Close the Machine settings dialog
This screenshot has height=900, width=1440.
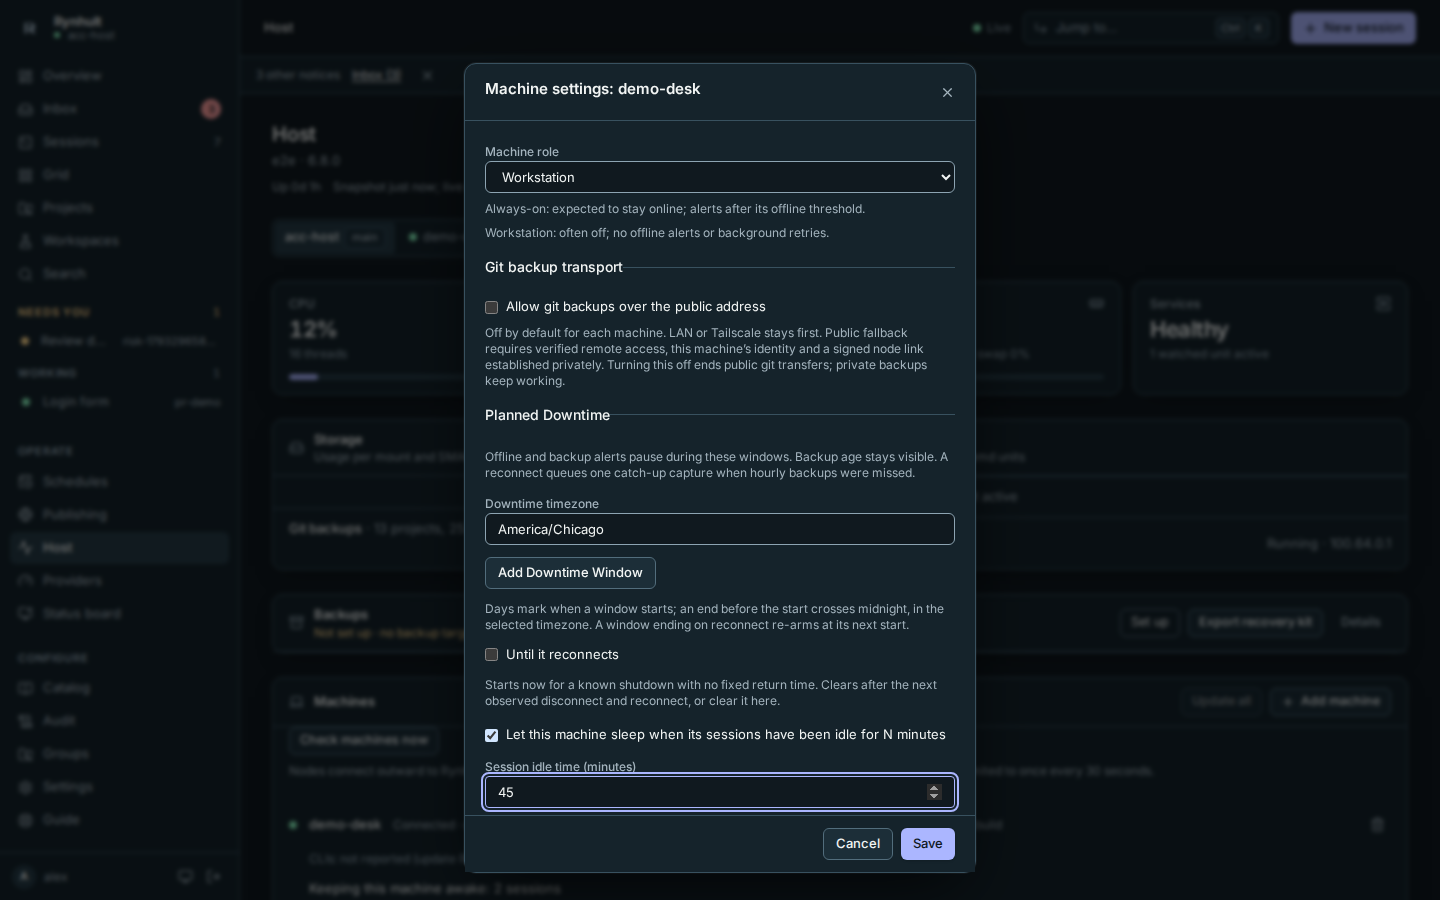[x=947, y=93]
